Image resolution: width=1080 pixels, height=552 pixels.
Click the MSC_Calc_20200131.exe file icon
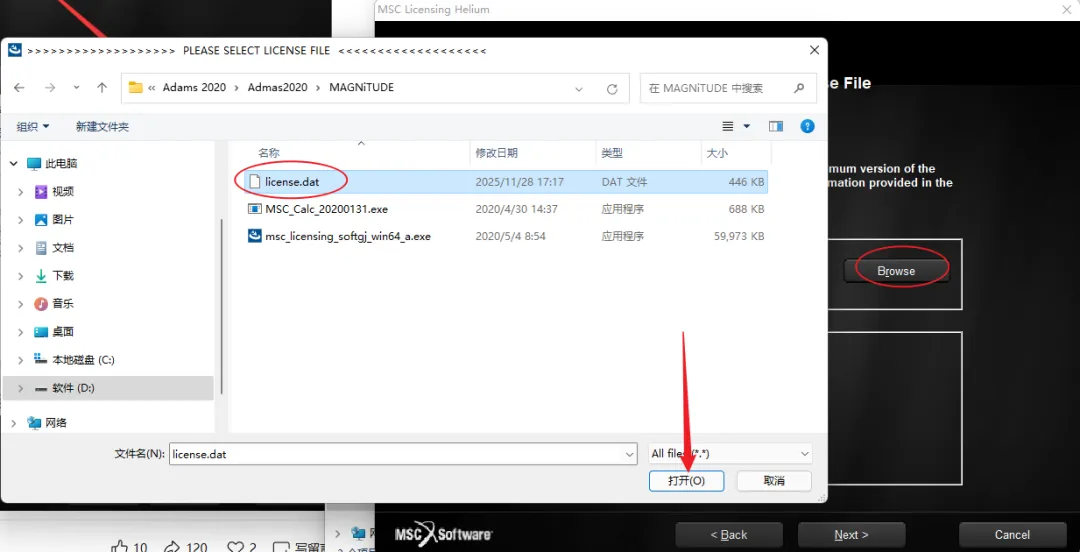255,209
